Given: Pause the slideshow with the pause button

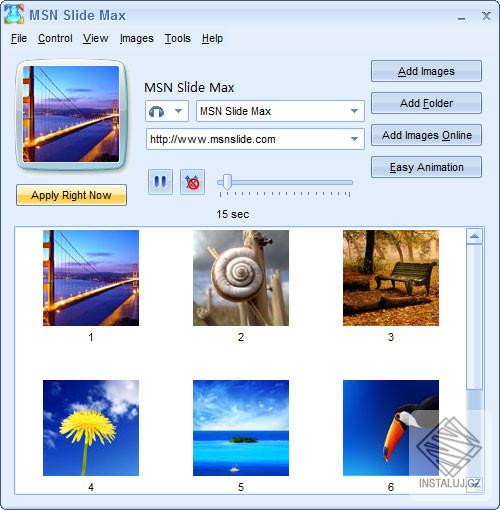Looking at the screenshot, I should pyautogui.click(x=160, y=182).
